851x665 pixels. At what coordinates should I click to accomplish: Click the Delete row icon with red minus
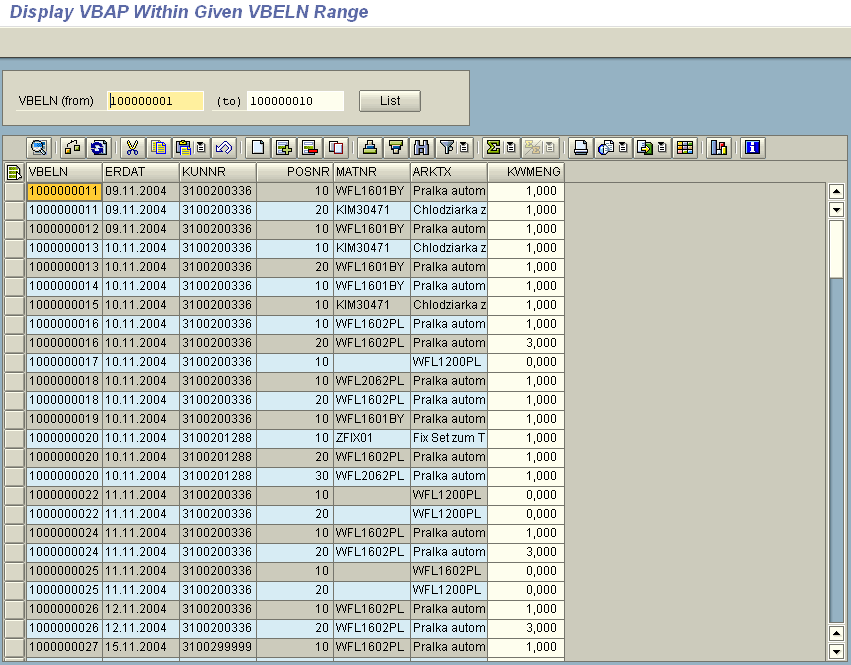pyautogui.click(x=309, y=148)
